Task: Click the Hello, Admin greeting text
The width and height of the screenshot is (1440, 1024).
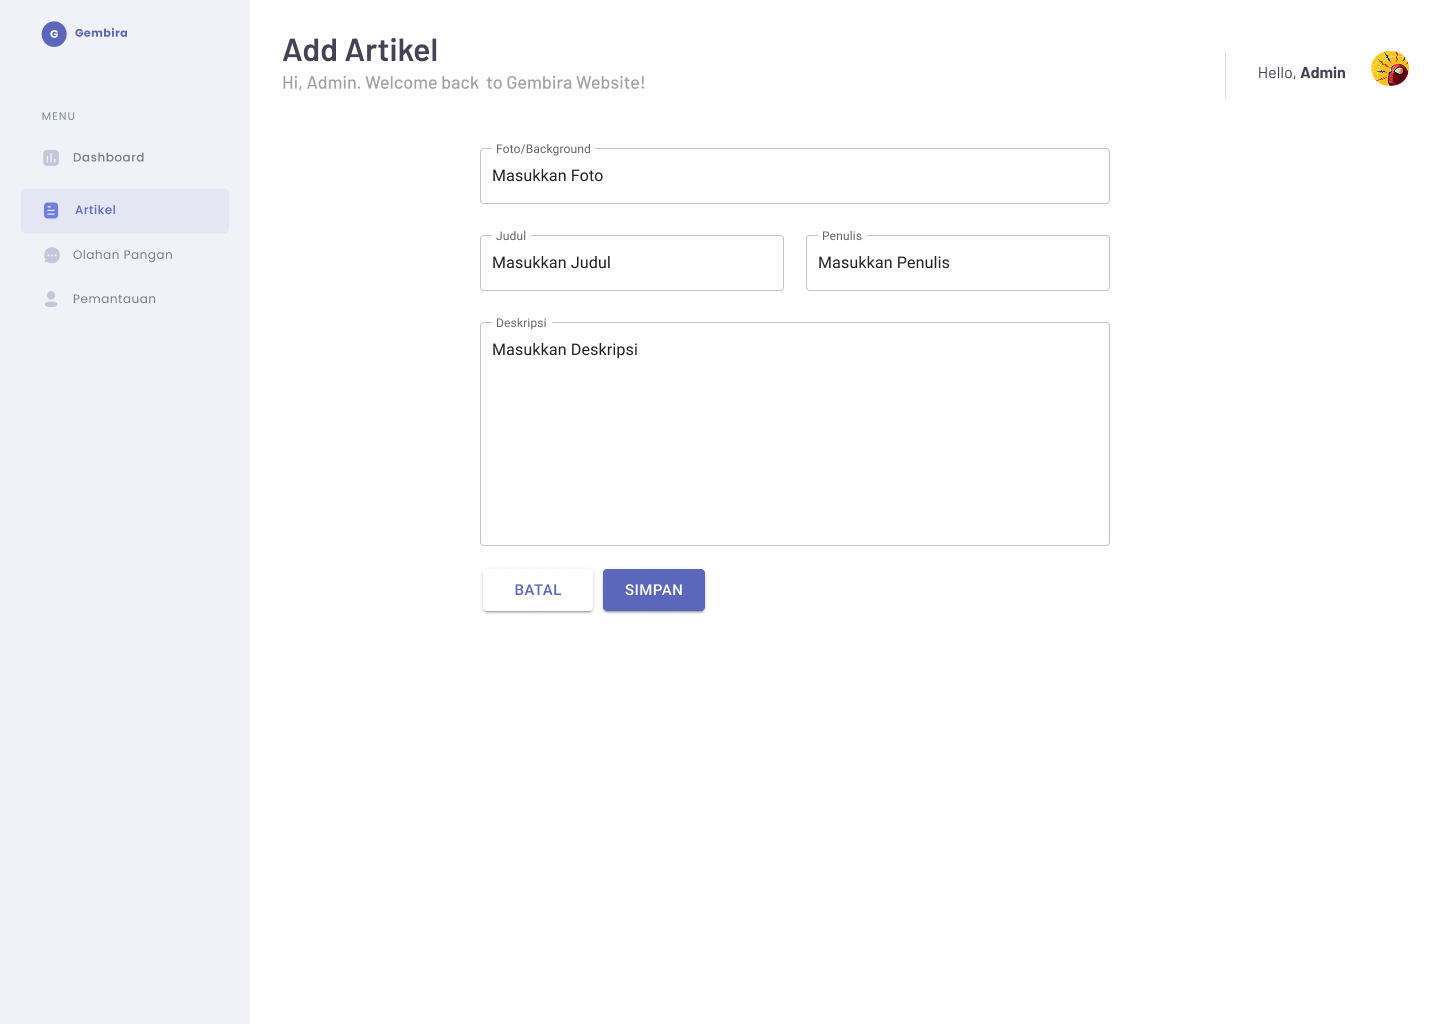Action: [x=1301, y=73]
